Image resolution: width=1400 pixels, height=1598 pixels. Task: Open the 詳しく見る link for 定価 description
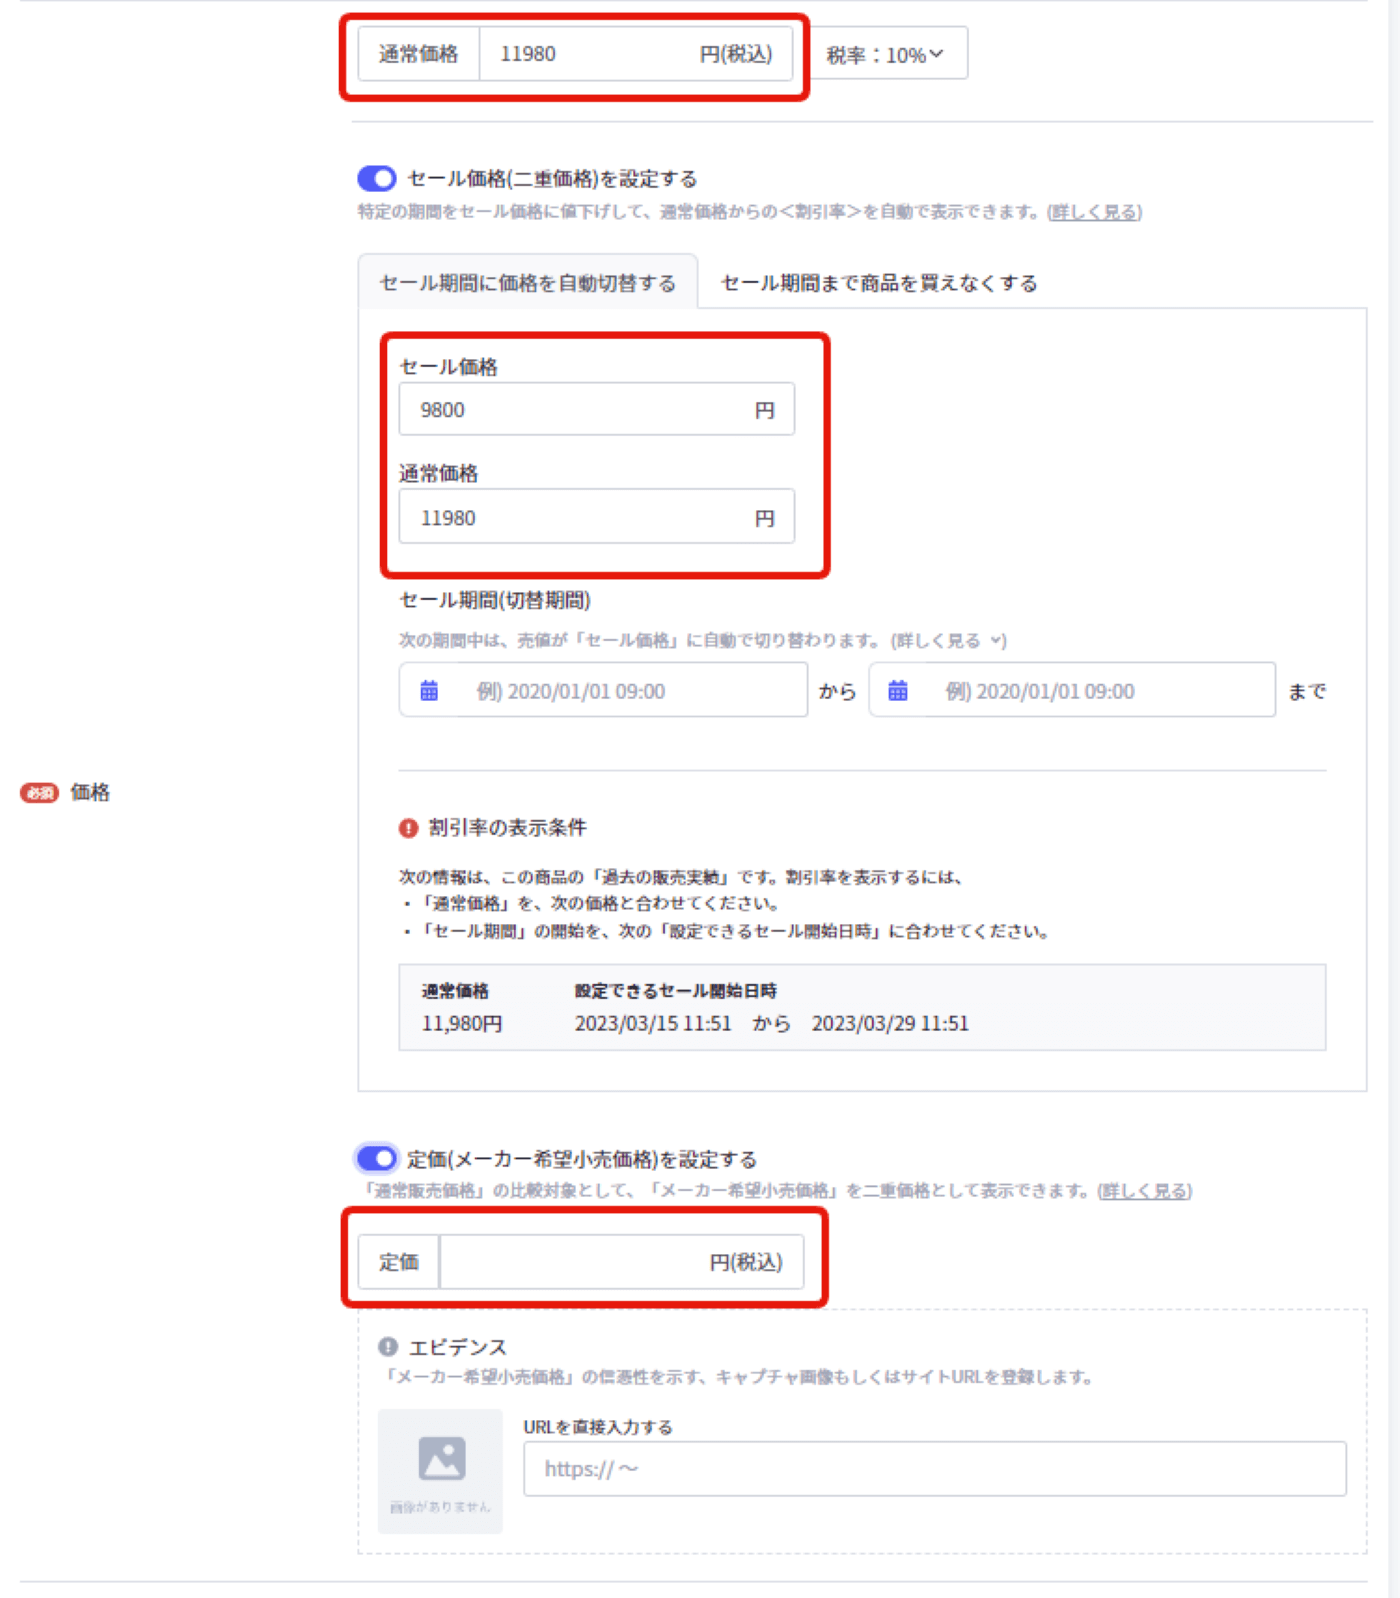click(1144, 1191)
